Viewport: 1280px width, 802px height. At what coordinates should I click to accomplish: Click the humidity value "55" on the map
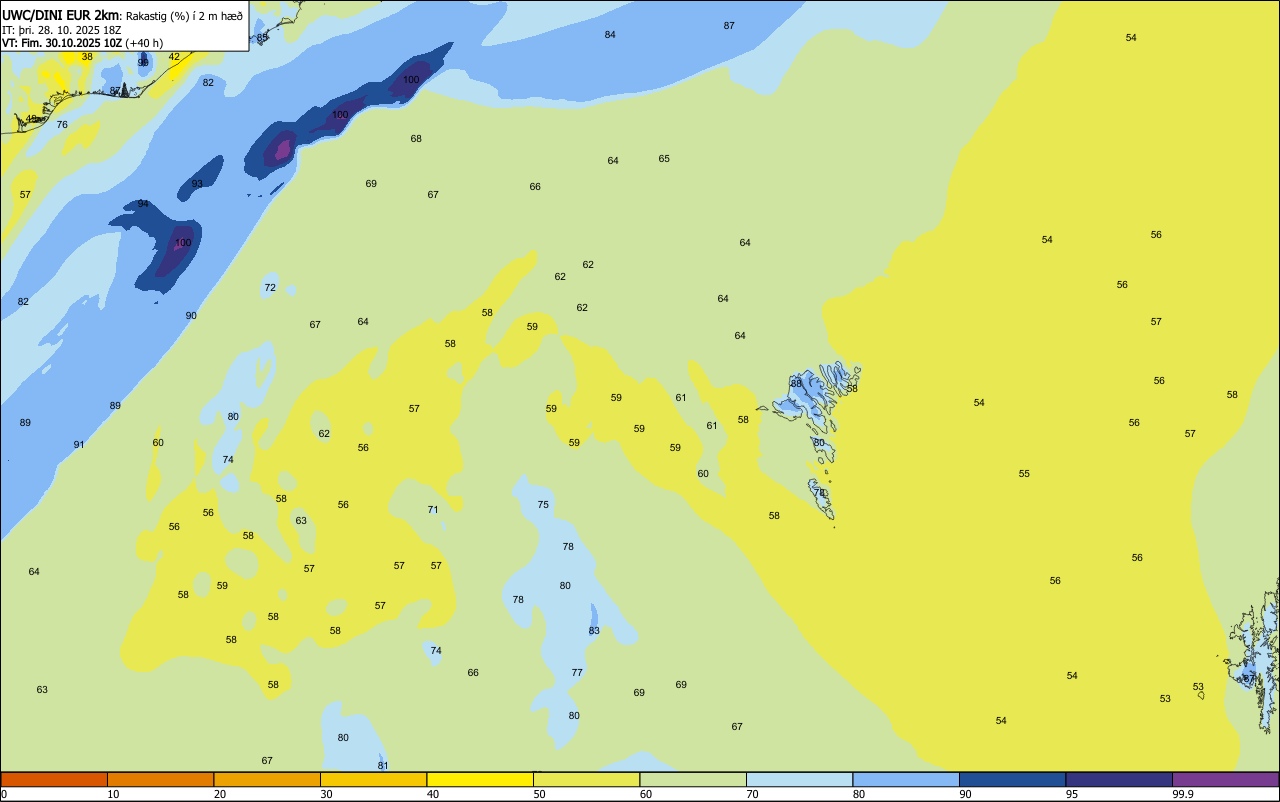(x=1024, y=474)
